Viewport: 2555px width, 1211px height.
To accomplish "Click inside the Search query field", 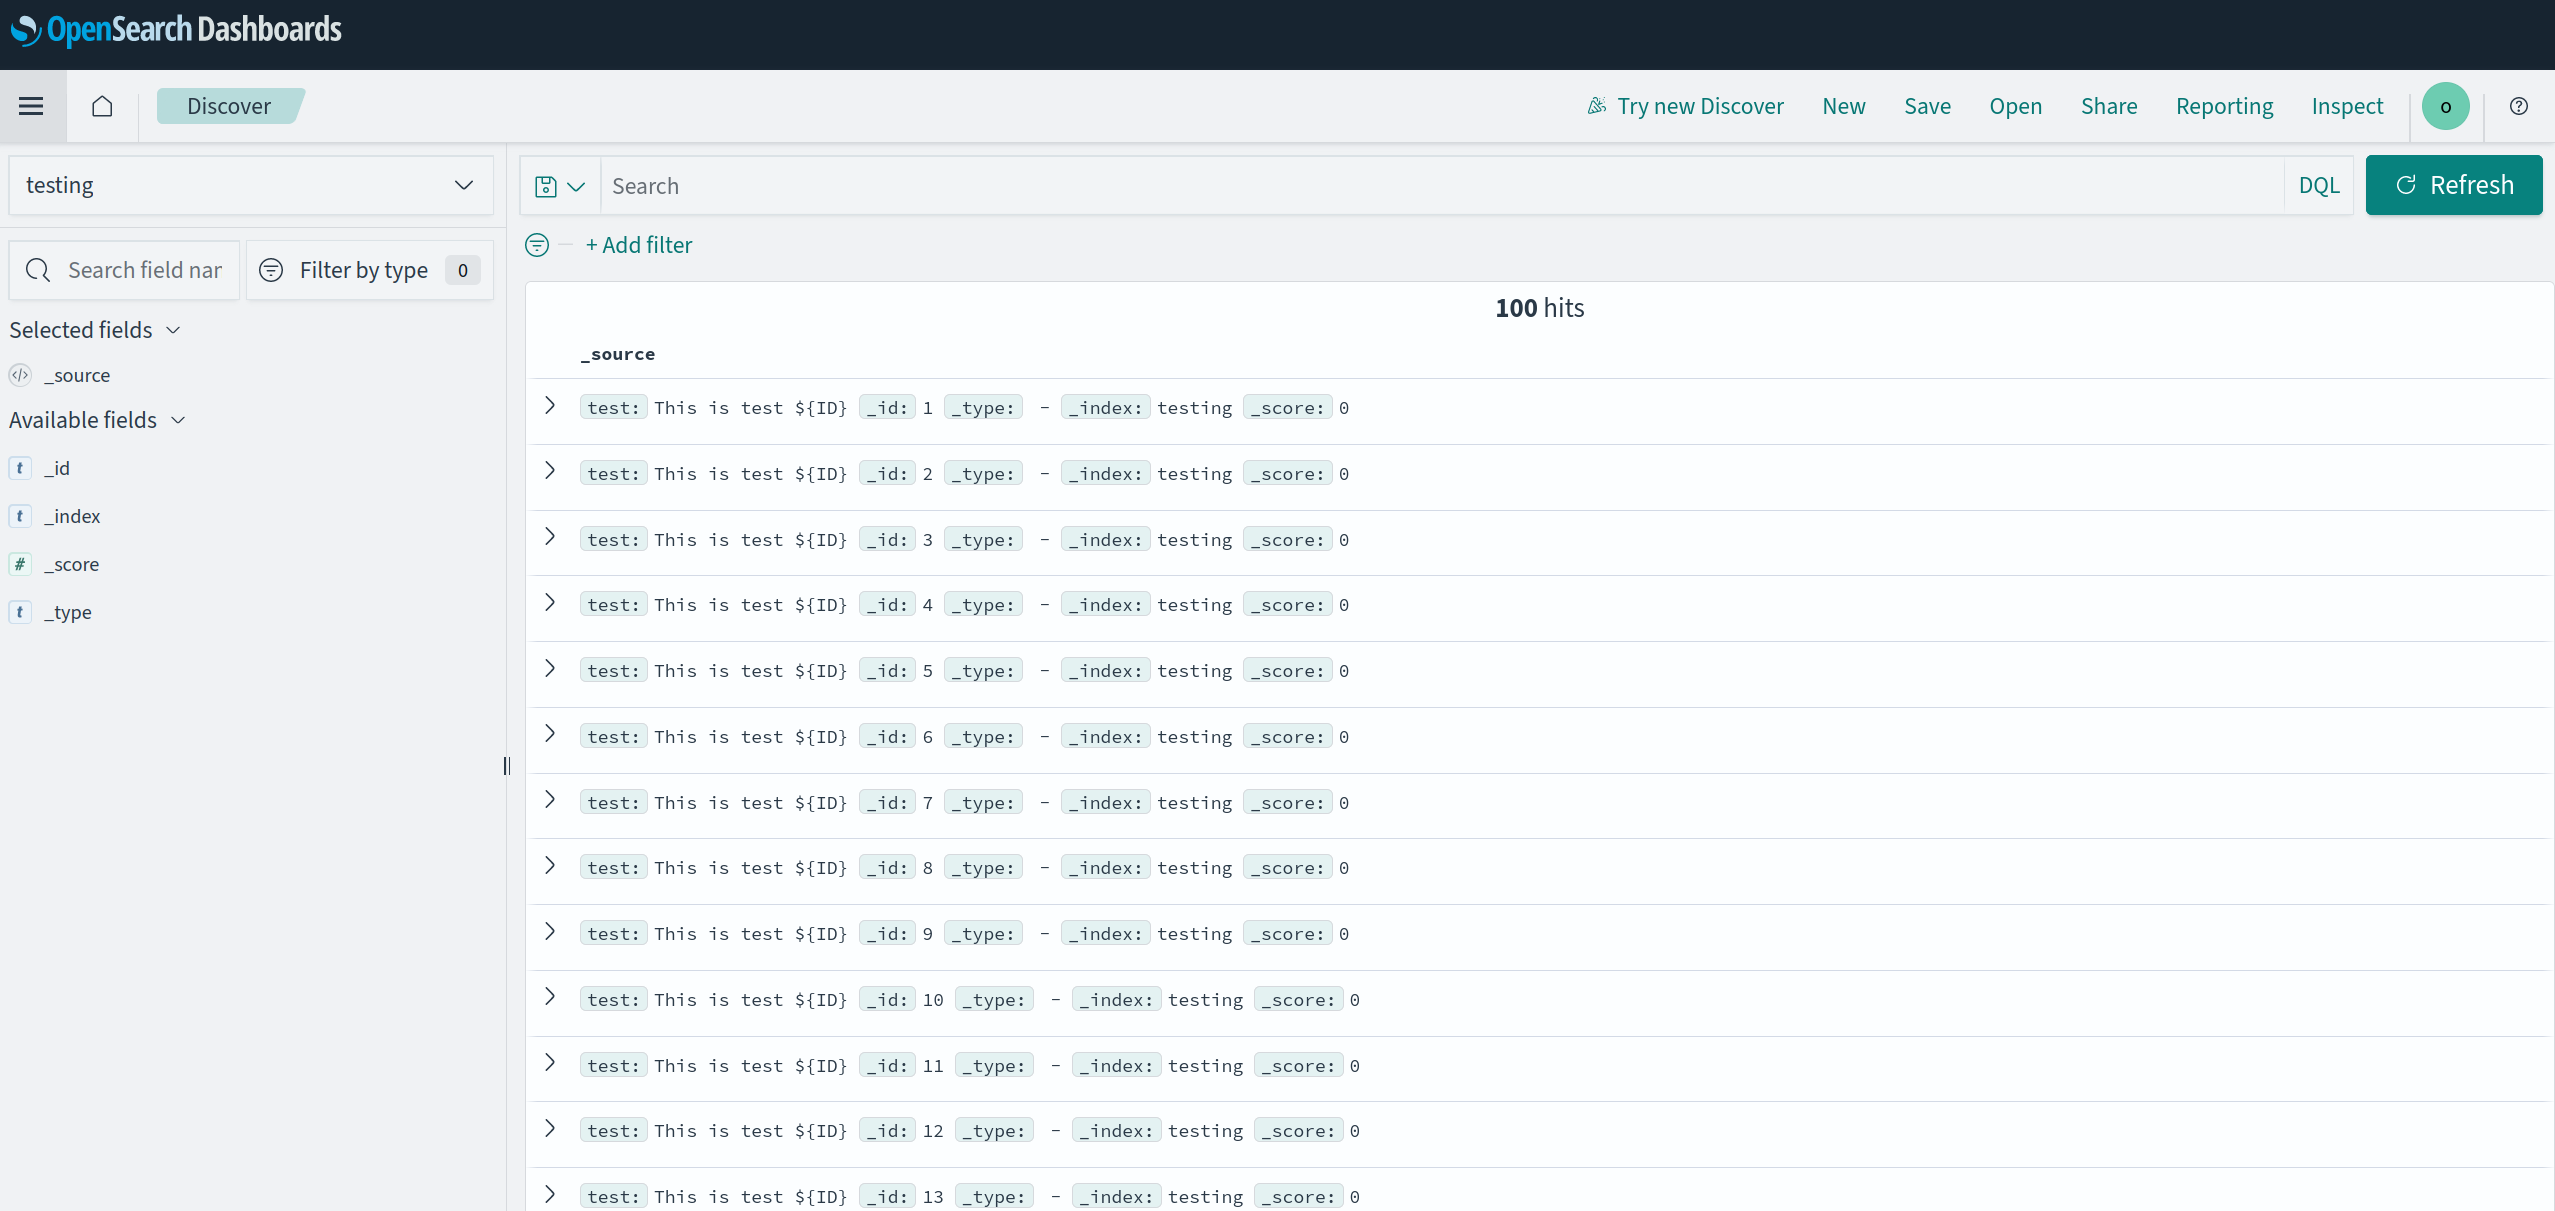I will (1200, 185).
